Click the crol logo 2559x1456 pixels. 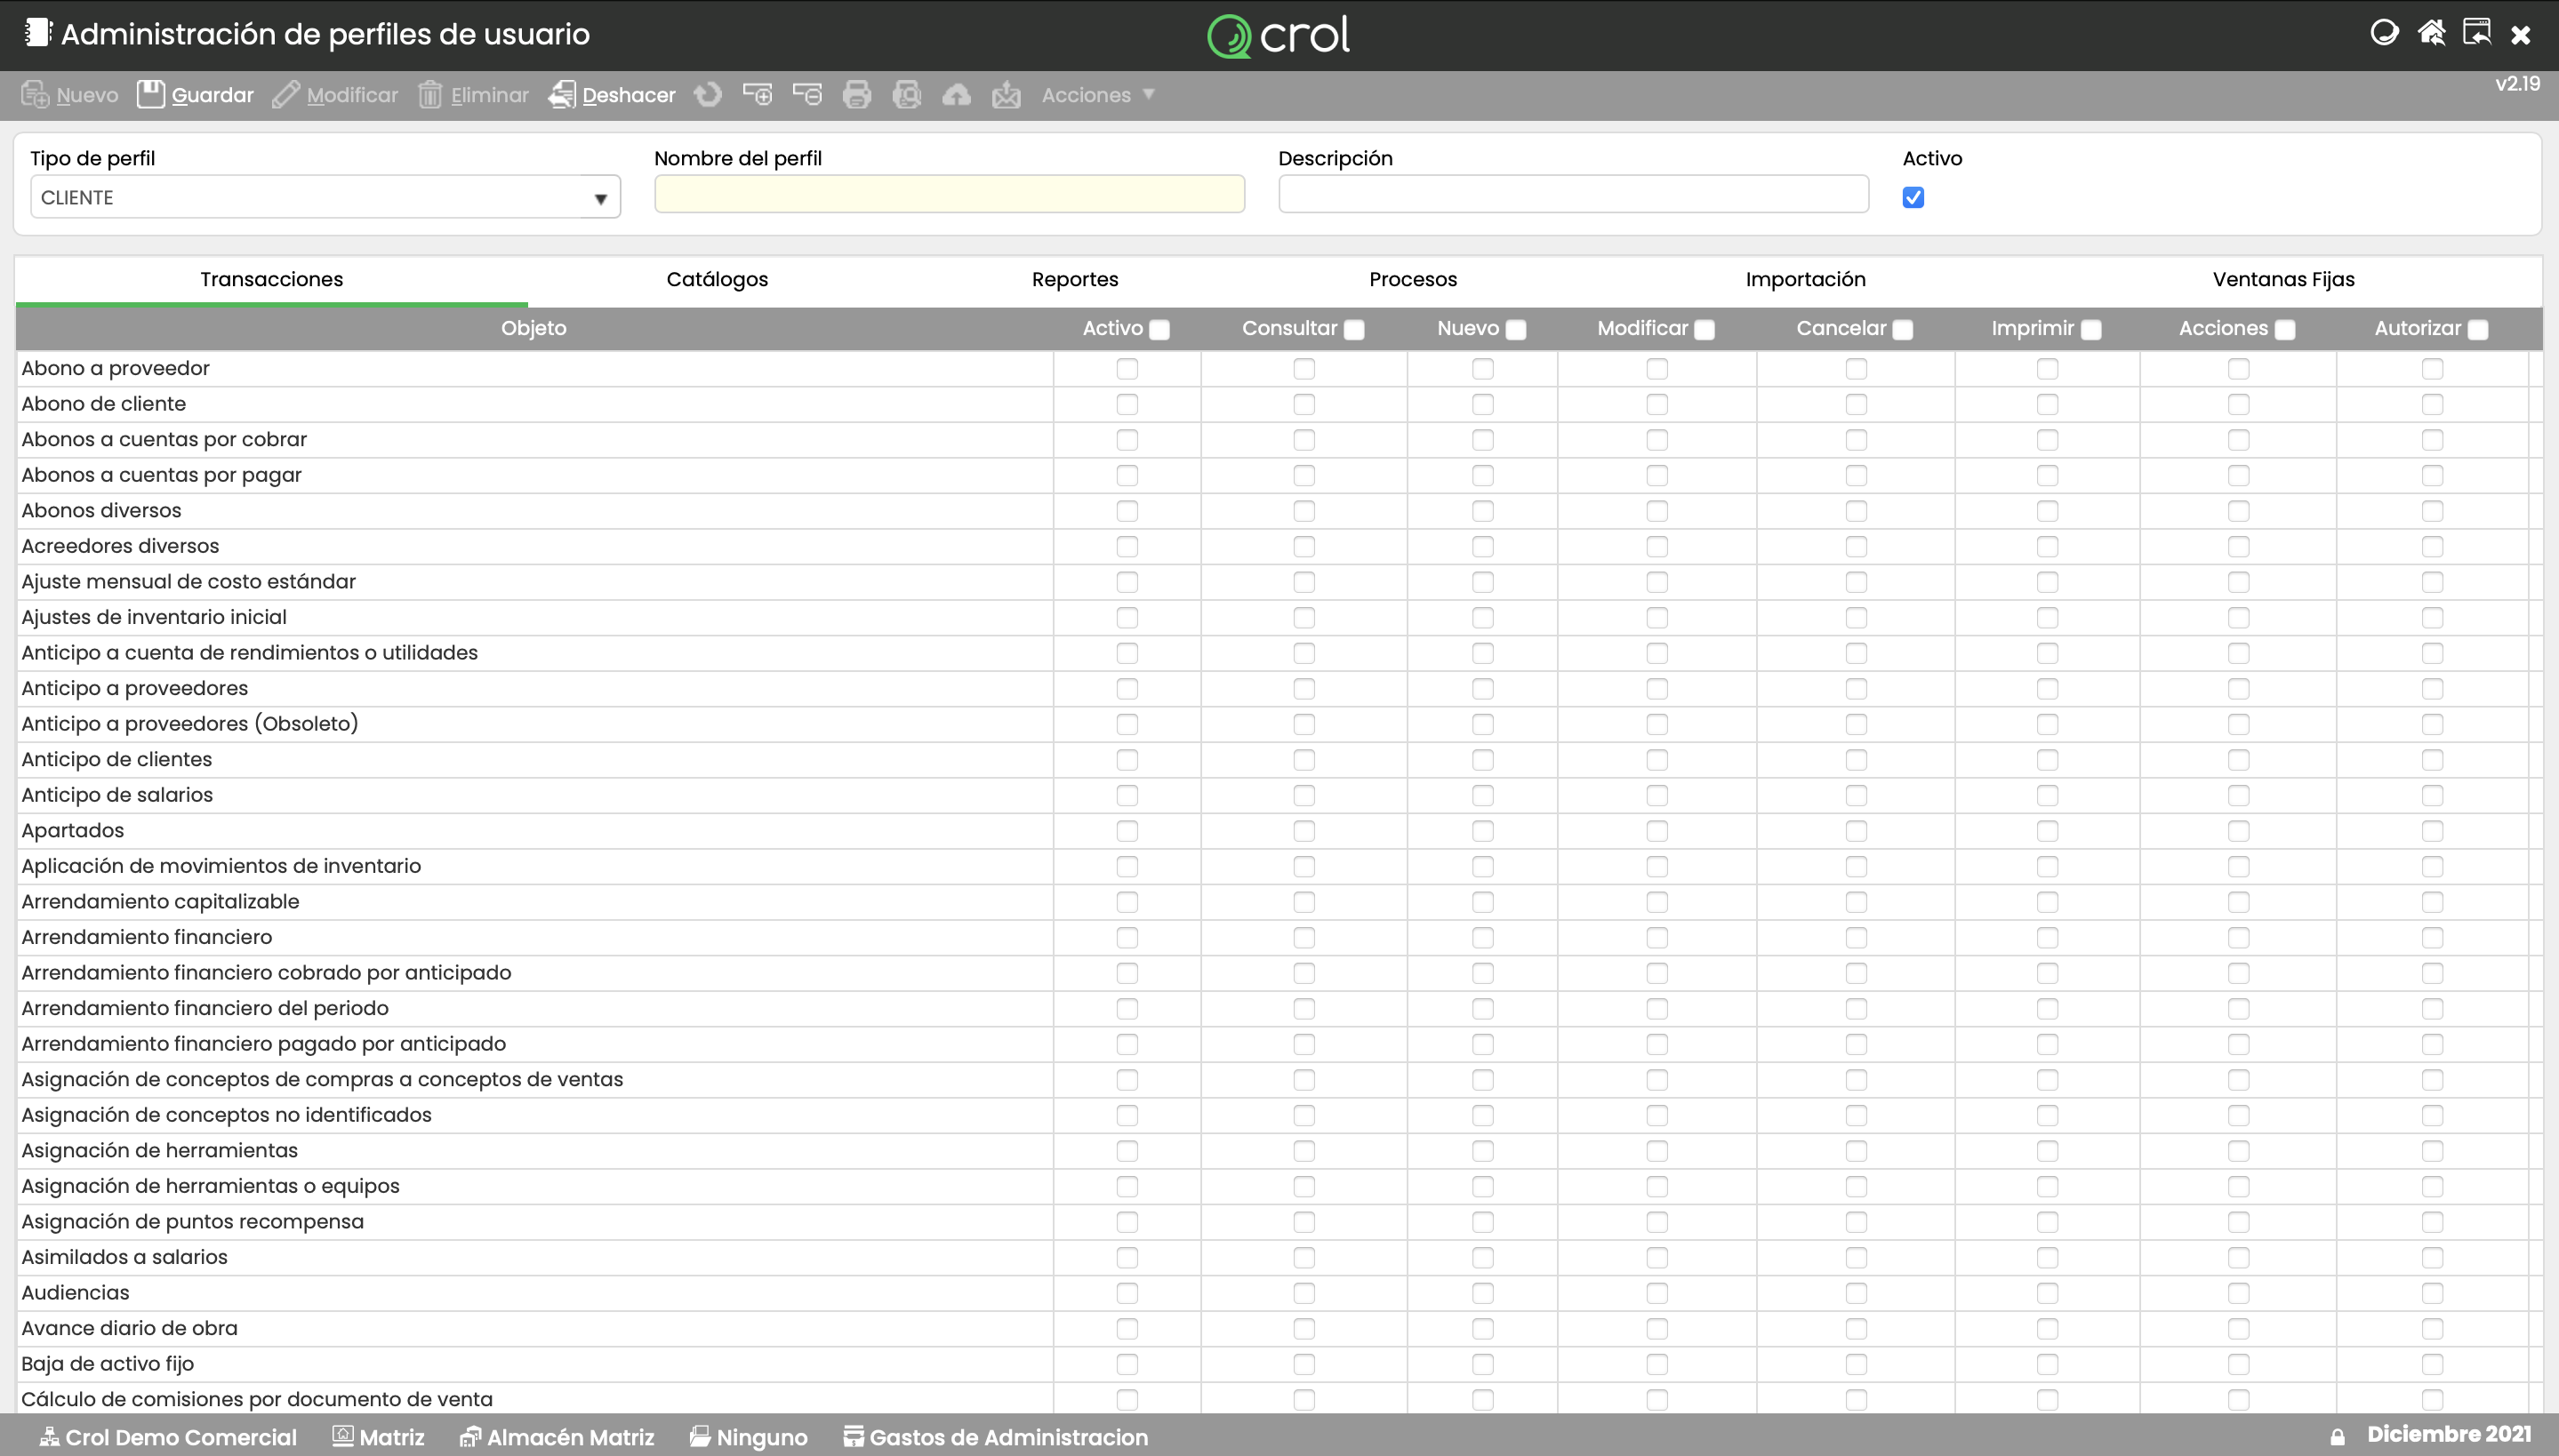(1279, 36)
